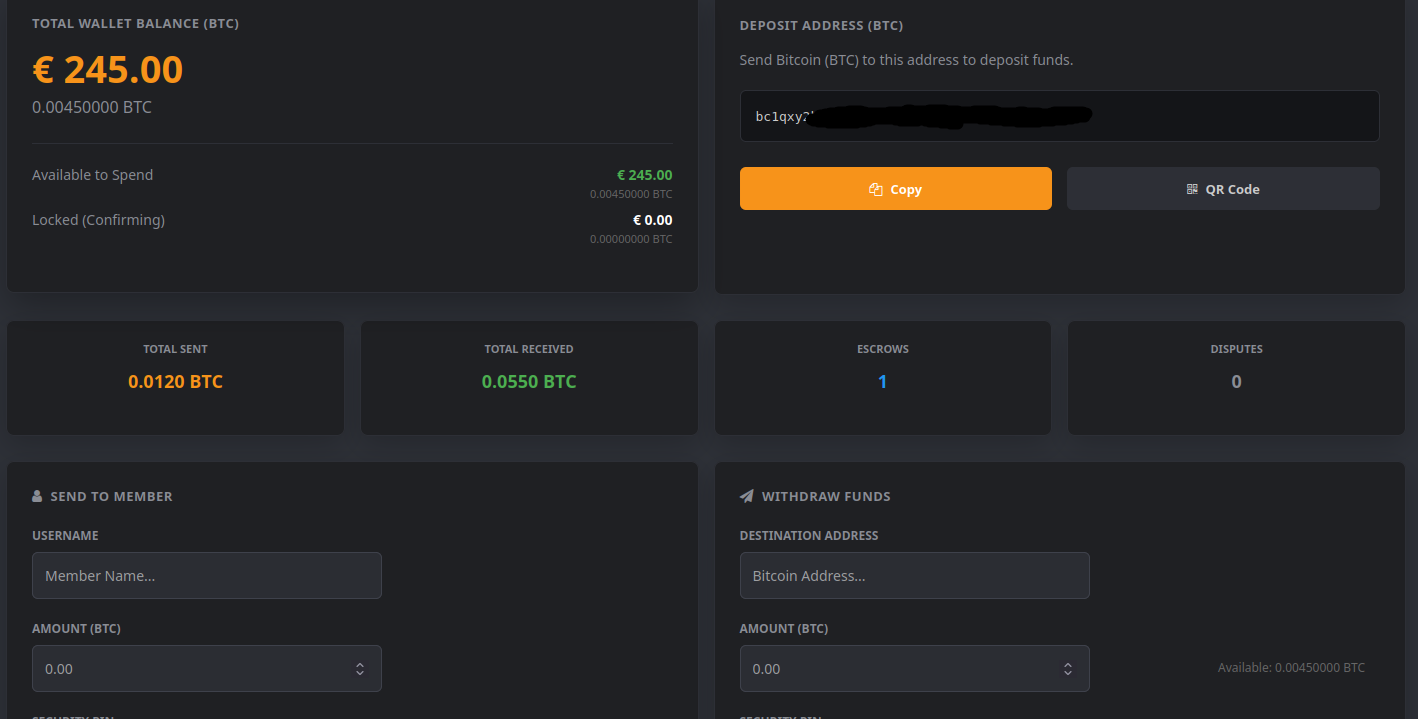
Task: Click the Send Bitcoin deposit instruction text
Action: 906,60
